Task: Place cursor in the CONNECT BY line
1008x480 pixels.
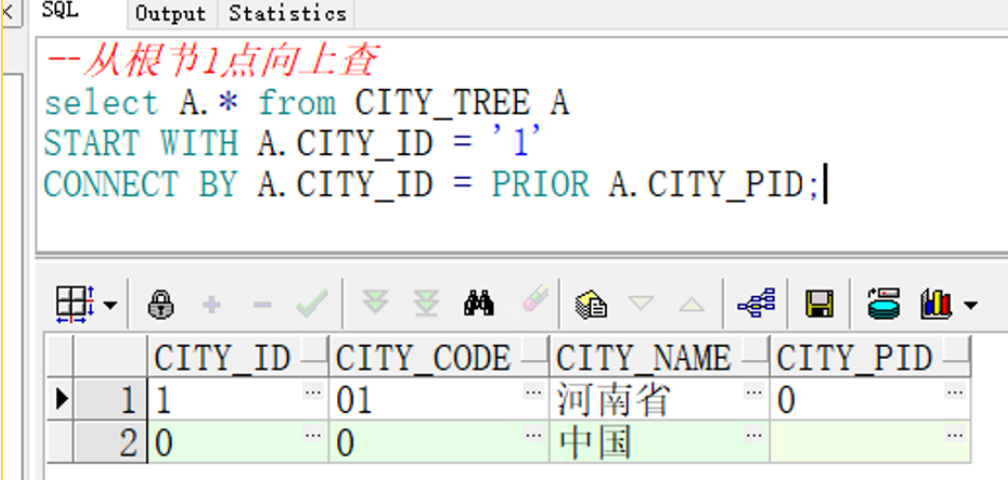Action: 431,184
